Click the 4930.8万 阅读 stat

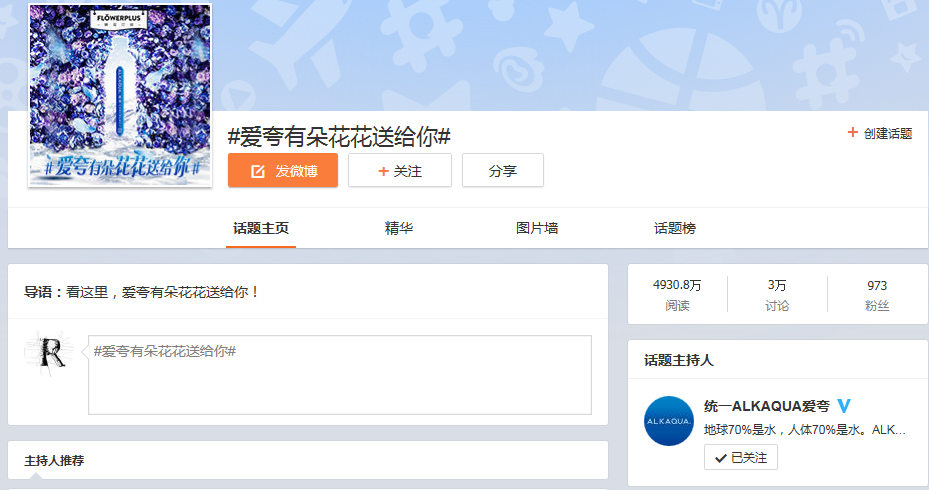pos(677,294)
